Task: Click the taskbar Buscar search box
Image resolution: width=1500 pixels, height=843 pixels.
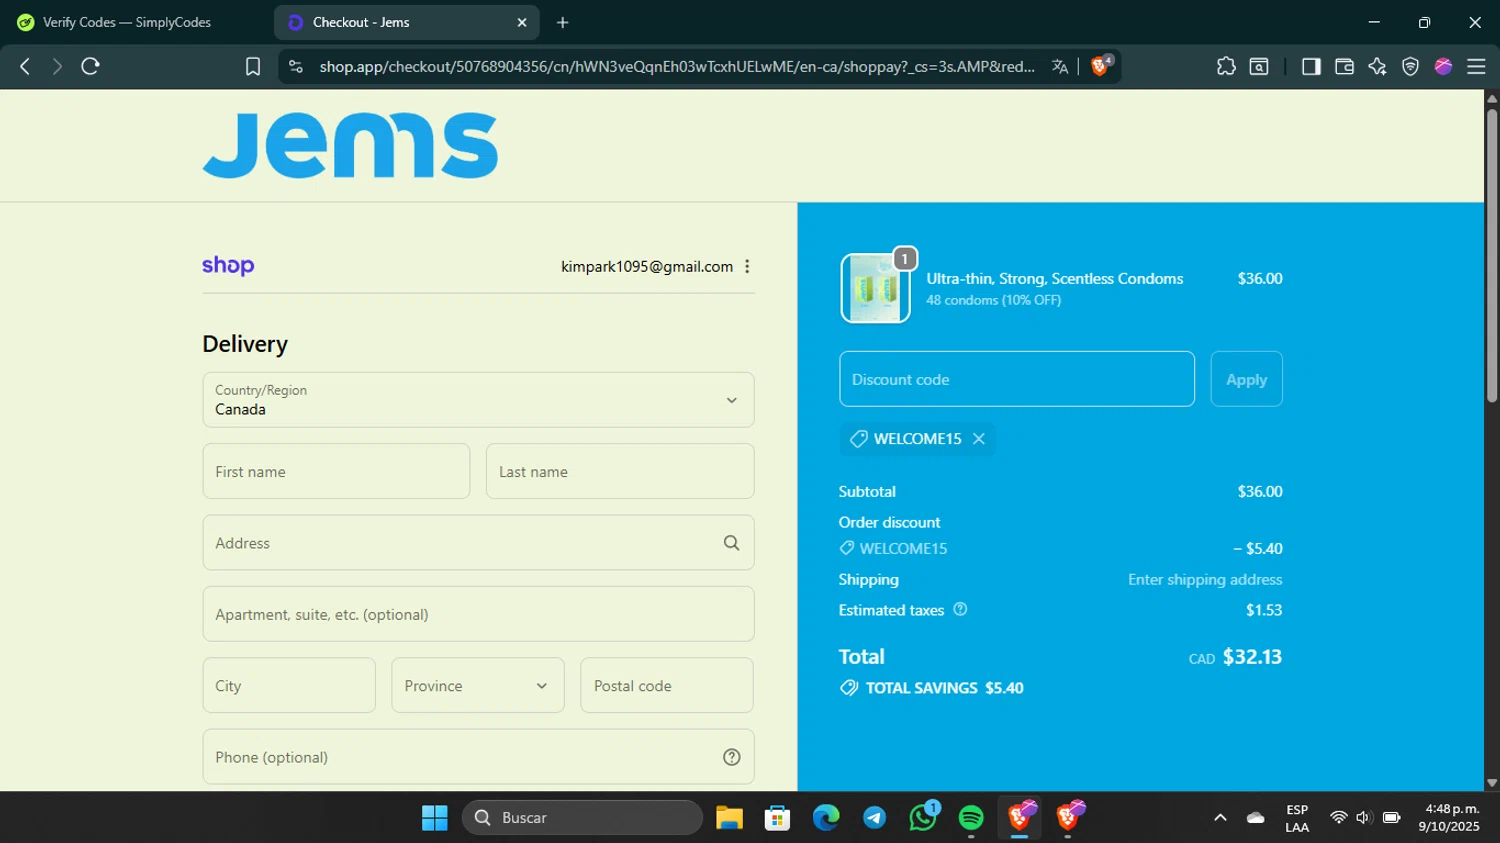Action: tap(583, 818)
